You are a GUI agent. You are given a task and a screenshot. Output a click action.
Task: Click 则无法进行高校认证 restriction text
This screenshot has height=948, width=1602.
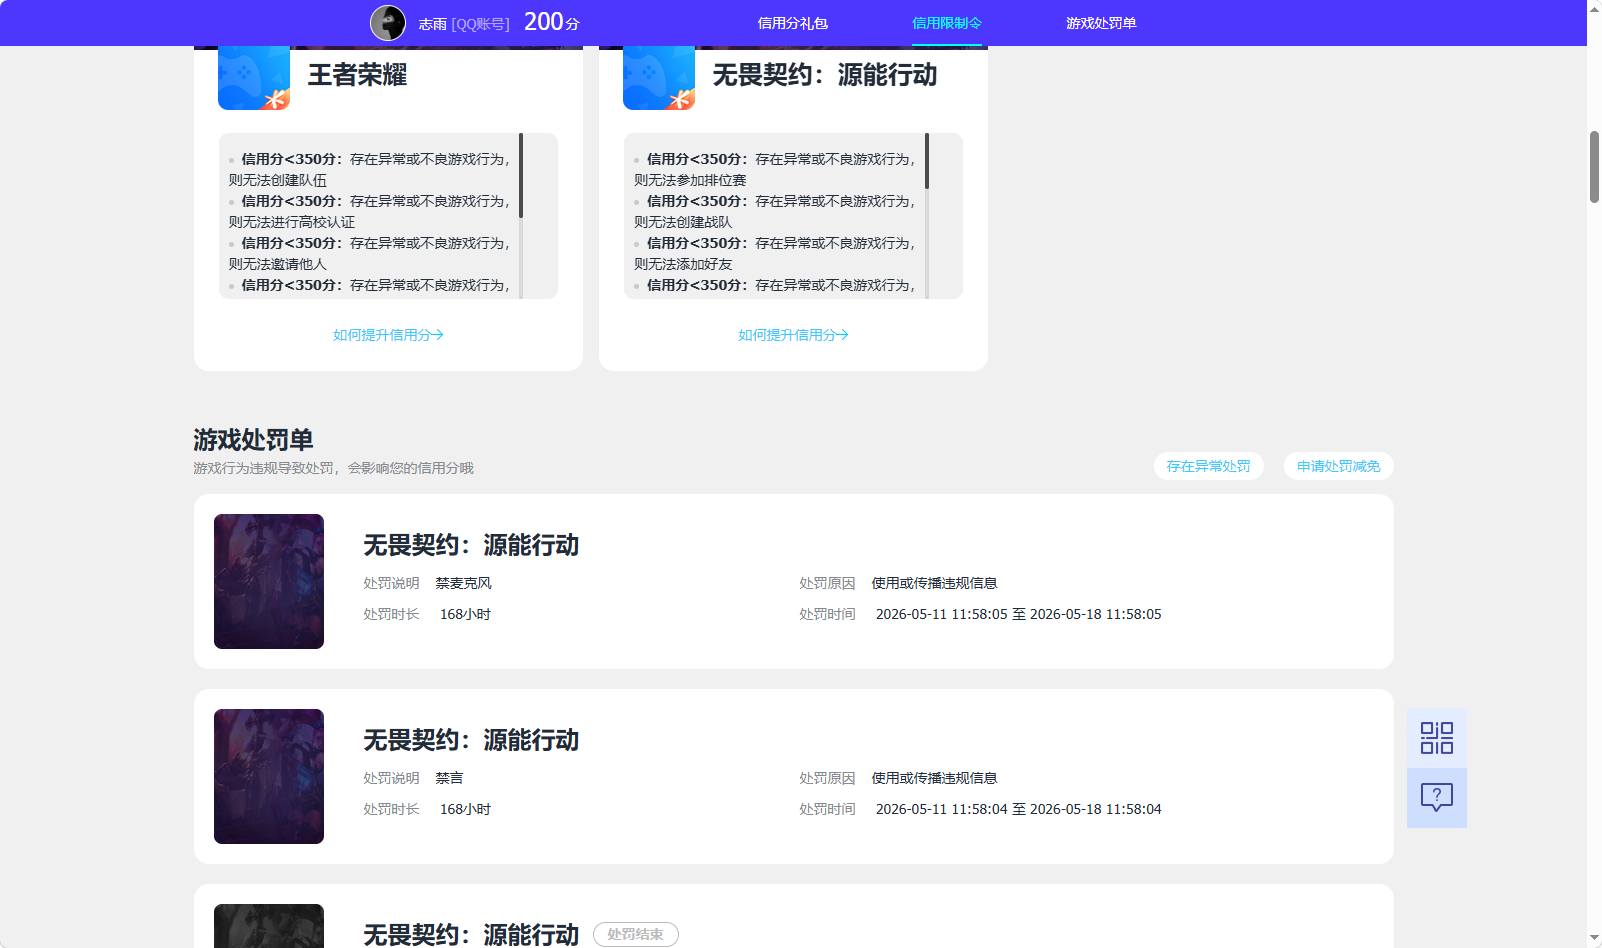pyautogui.click(x=291, y=222)
